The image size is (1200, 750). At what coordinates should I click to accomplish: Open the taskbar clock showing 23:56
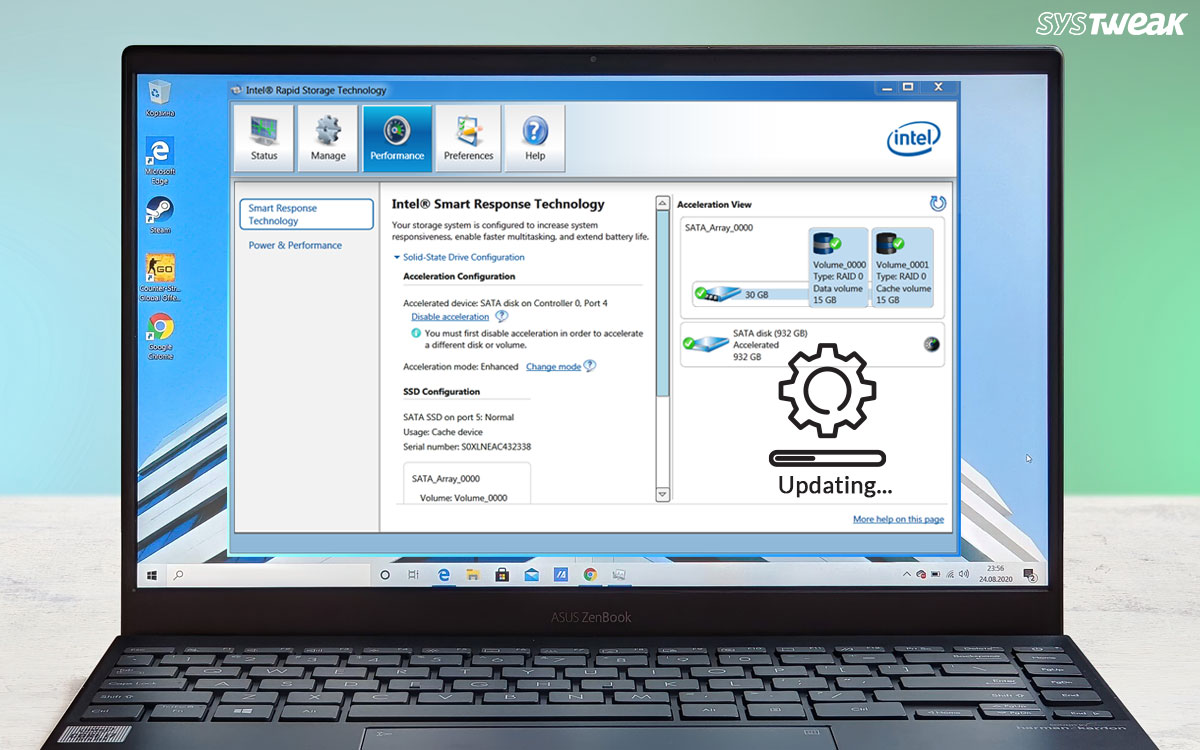coord(994,575)
